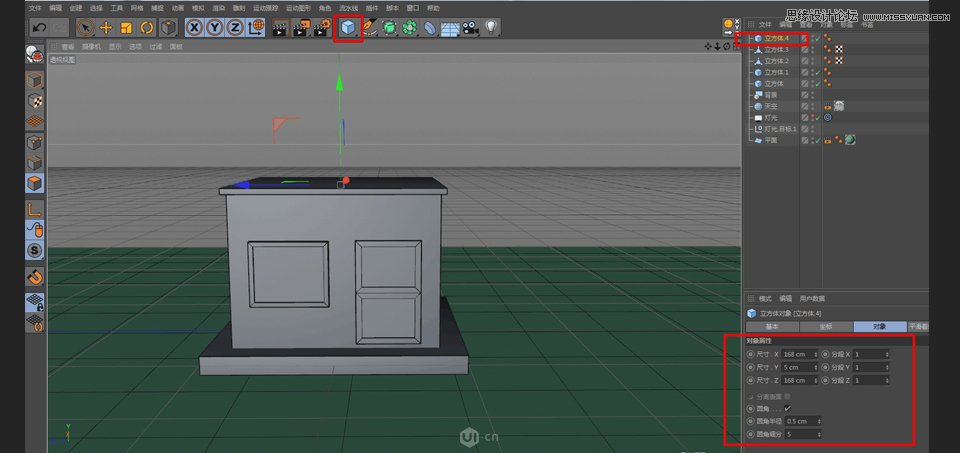Select 立方体.3 object row
This screenshot has height=453, width=960.
[x=776, y=50]
